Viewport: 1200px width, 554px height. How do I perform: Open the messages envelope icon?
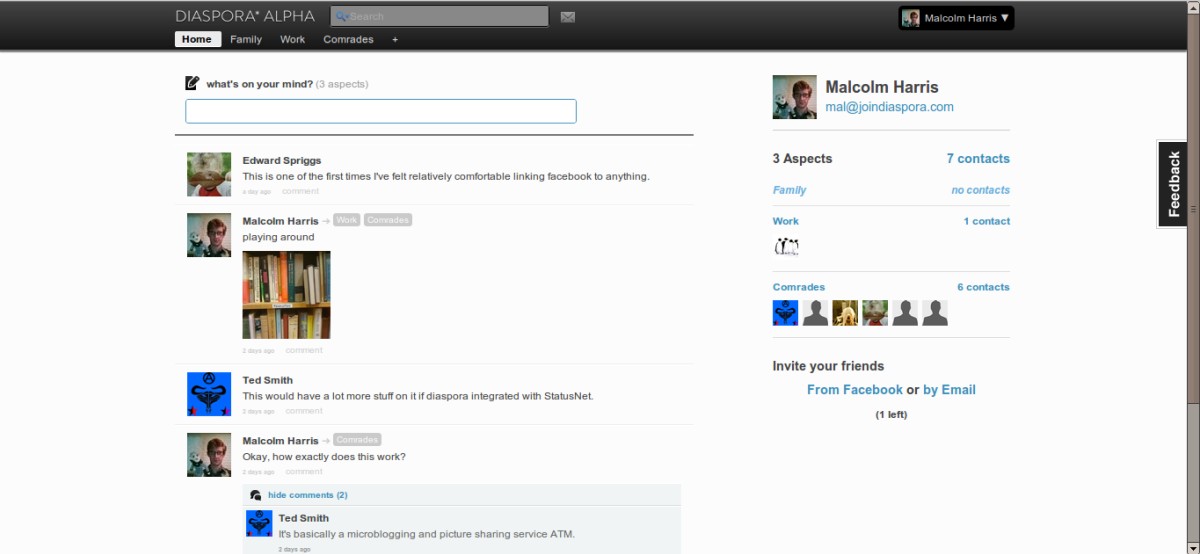(x=568, y=17)
